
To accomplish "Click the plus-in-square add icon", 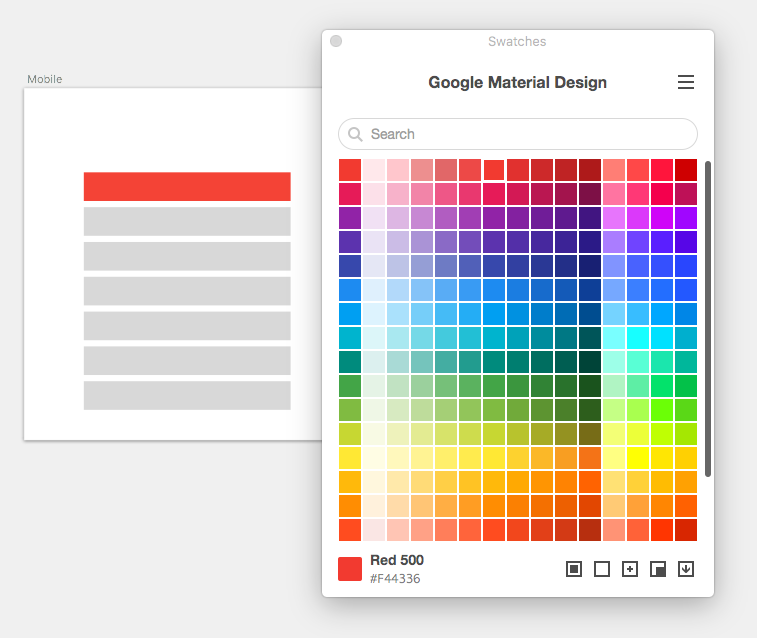I will click(x=630, y=569).
